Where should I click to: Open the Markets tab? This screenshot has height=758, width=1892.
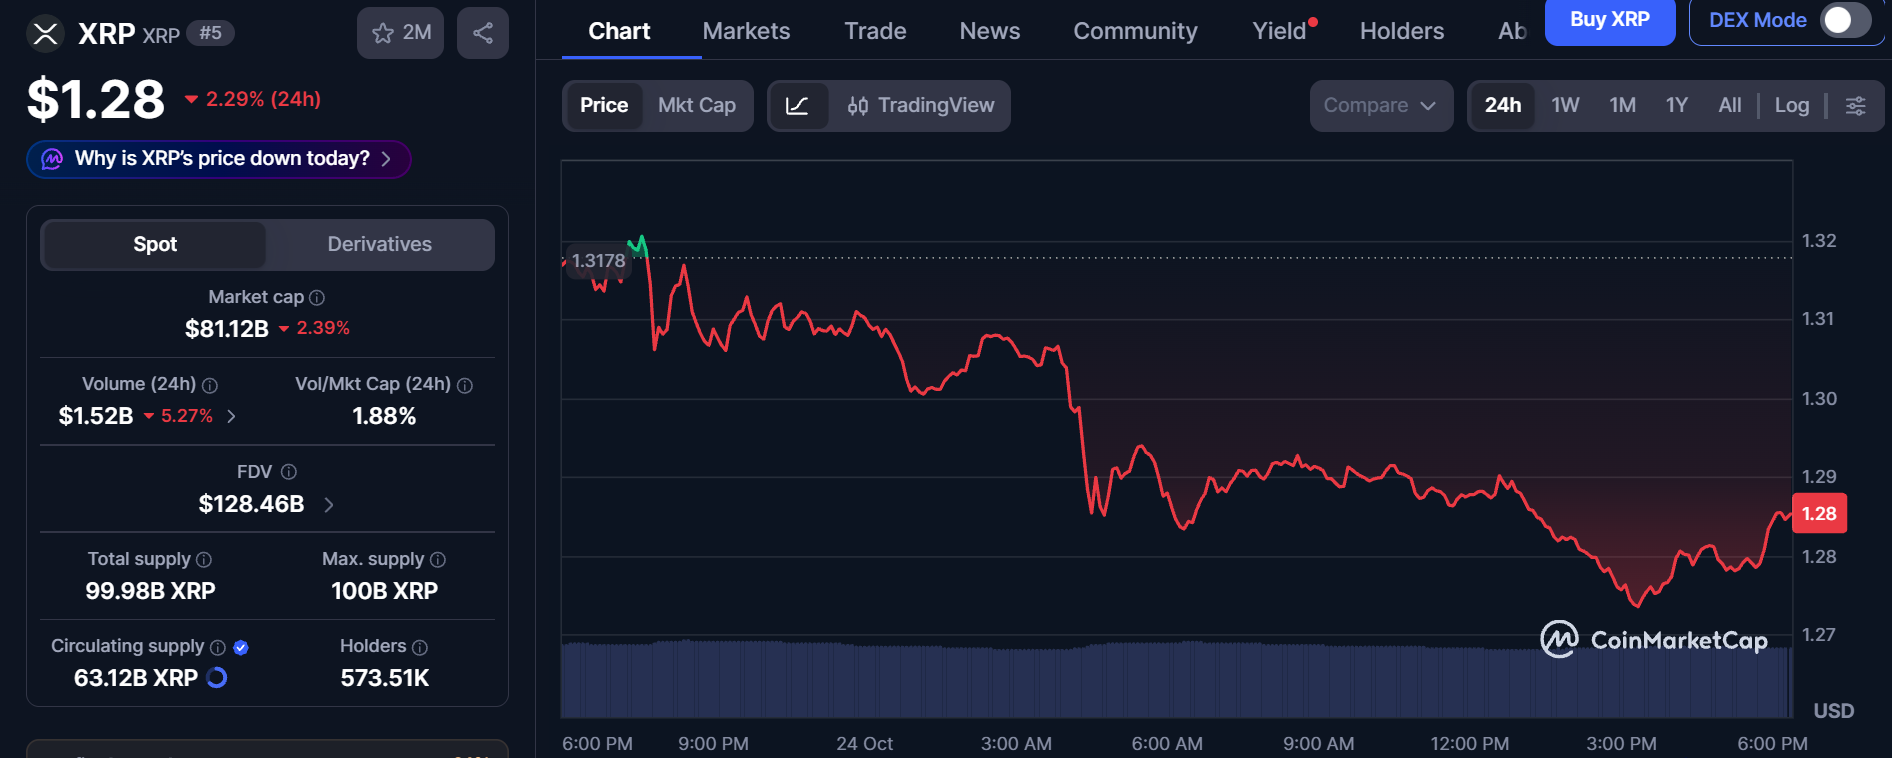(746, 31)
